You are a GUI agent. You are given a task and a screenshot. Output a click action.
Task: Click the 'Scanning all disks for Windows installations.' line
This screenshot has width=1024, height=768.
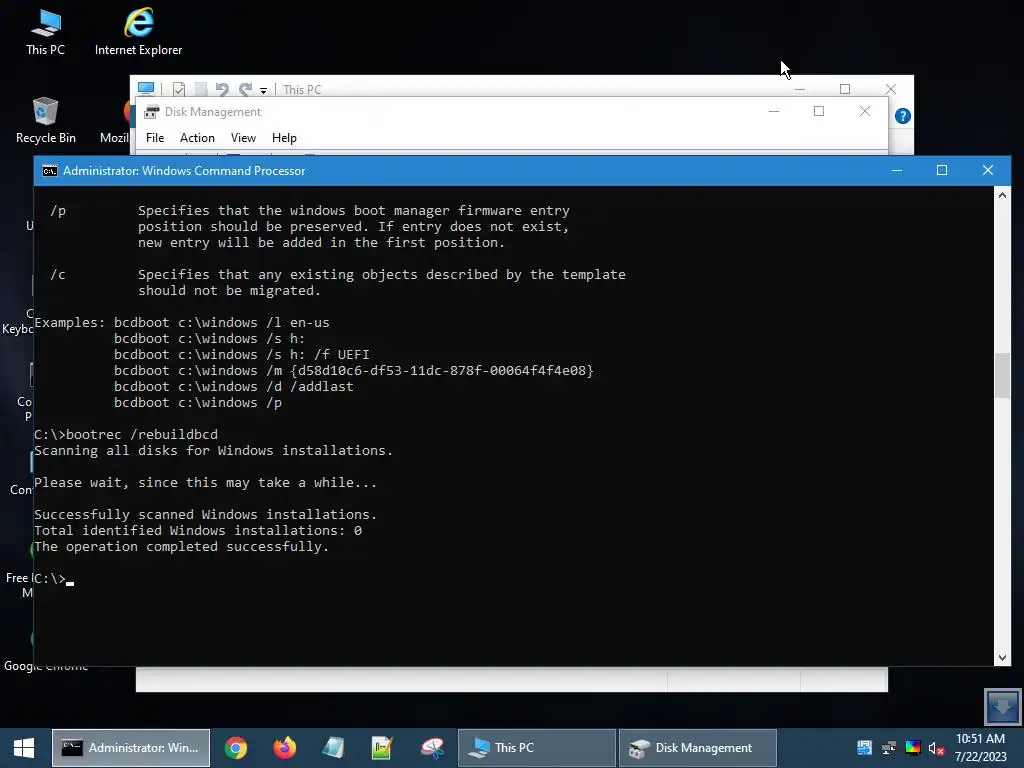pyautogui.click(x=214, y=451)
